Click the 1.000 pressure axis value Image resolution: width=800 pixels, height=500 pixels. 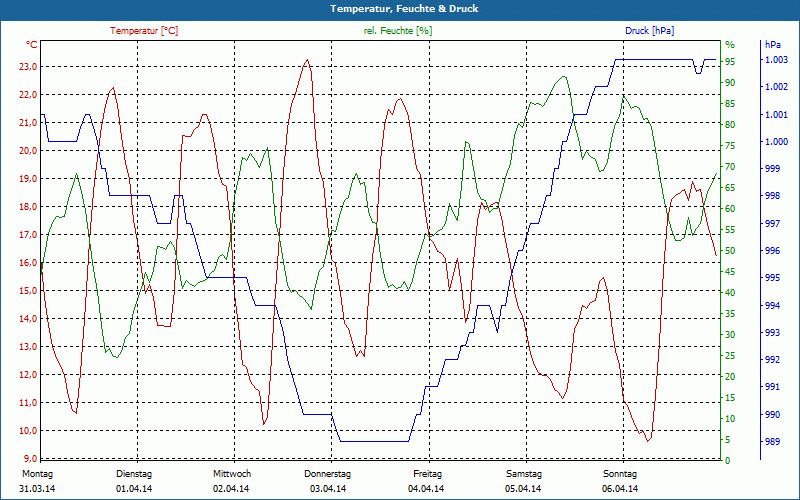(777, 142)
